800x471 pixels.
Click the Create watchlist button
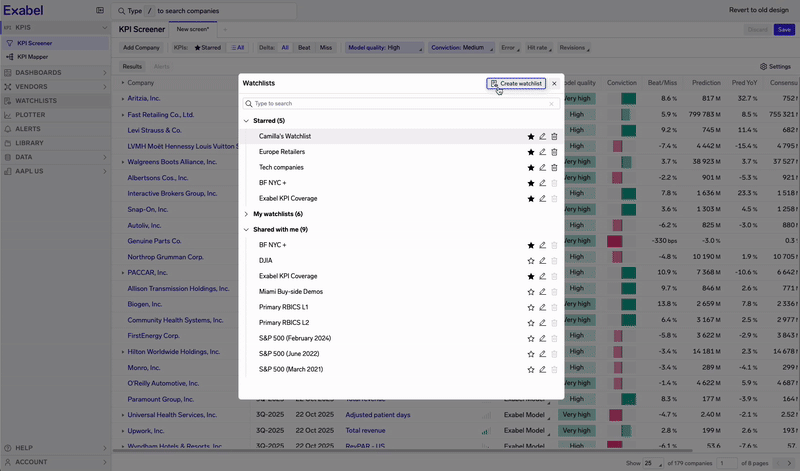point(516,83)
